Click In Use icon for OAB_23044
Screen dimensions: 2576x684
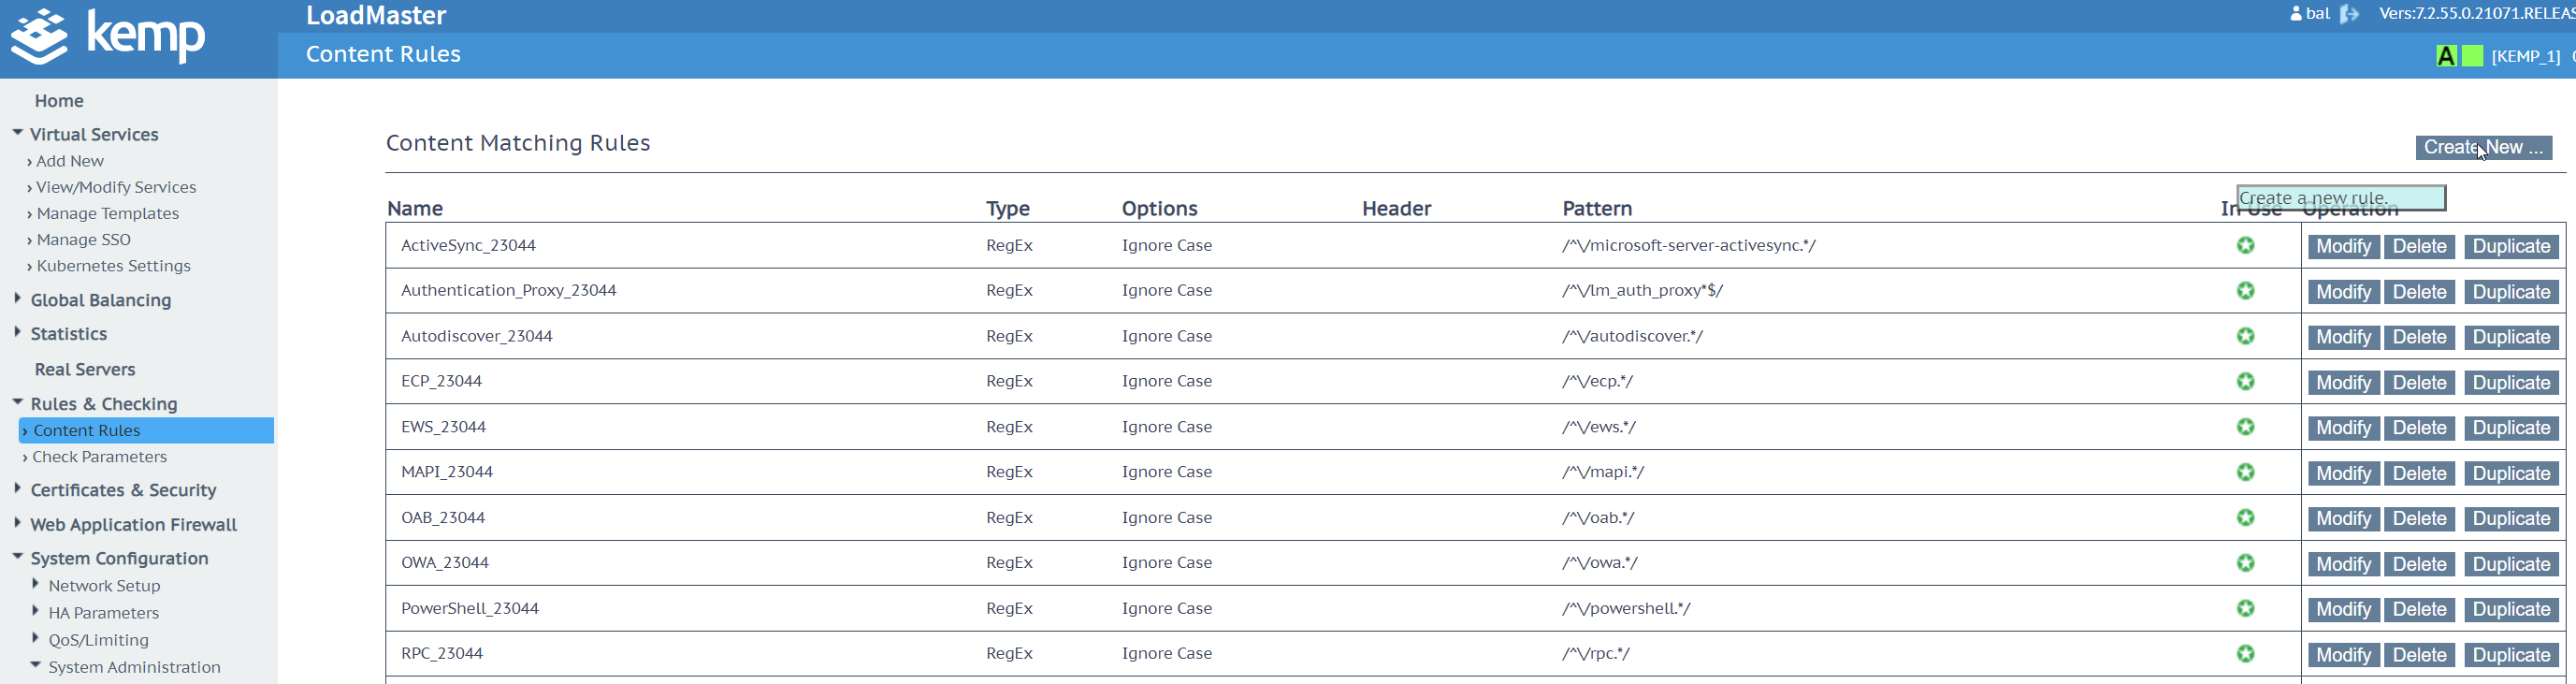coord(2246,518)
